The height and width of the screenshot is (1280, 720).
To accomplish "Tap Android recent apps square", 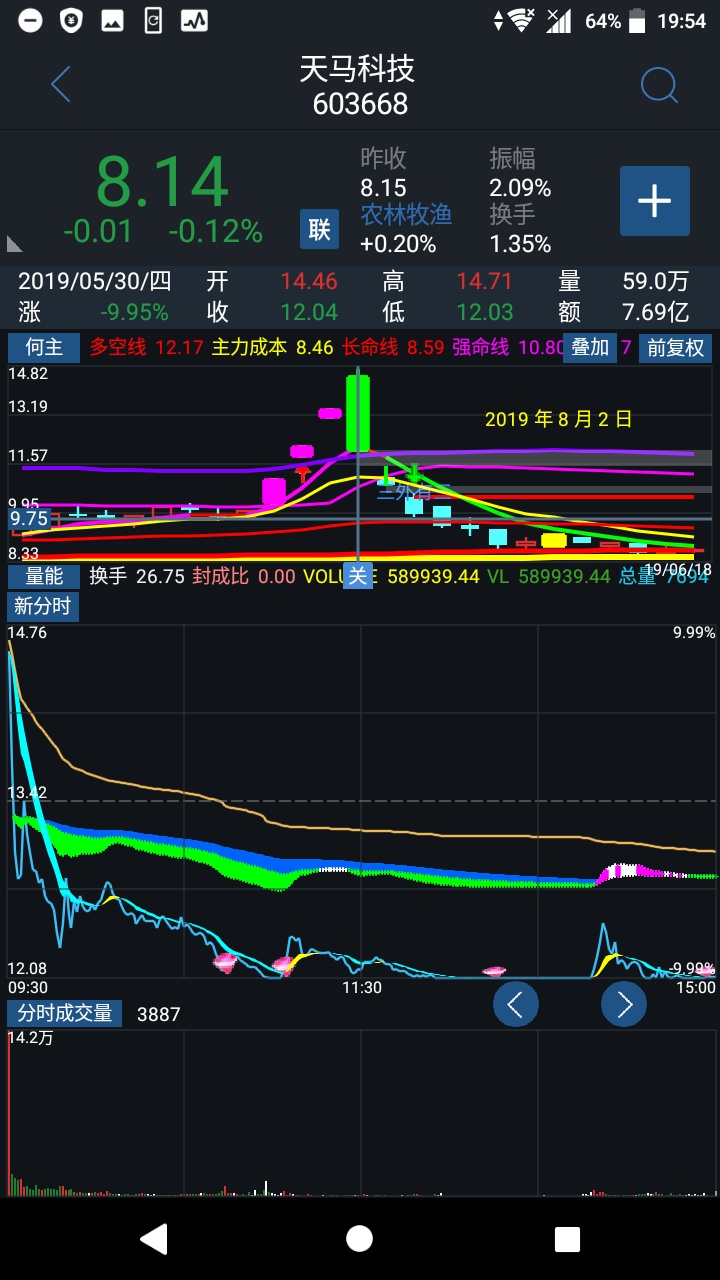I will point(567,1239).
